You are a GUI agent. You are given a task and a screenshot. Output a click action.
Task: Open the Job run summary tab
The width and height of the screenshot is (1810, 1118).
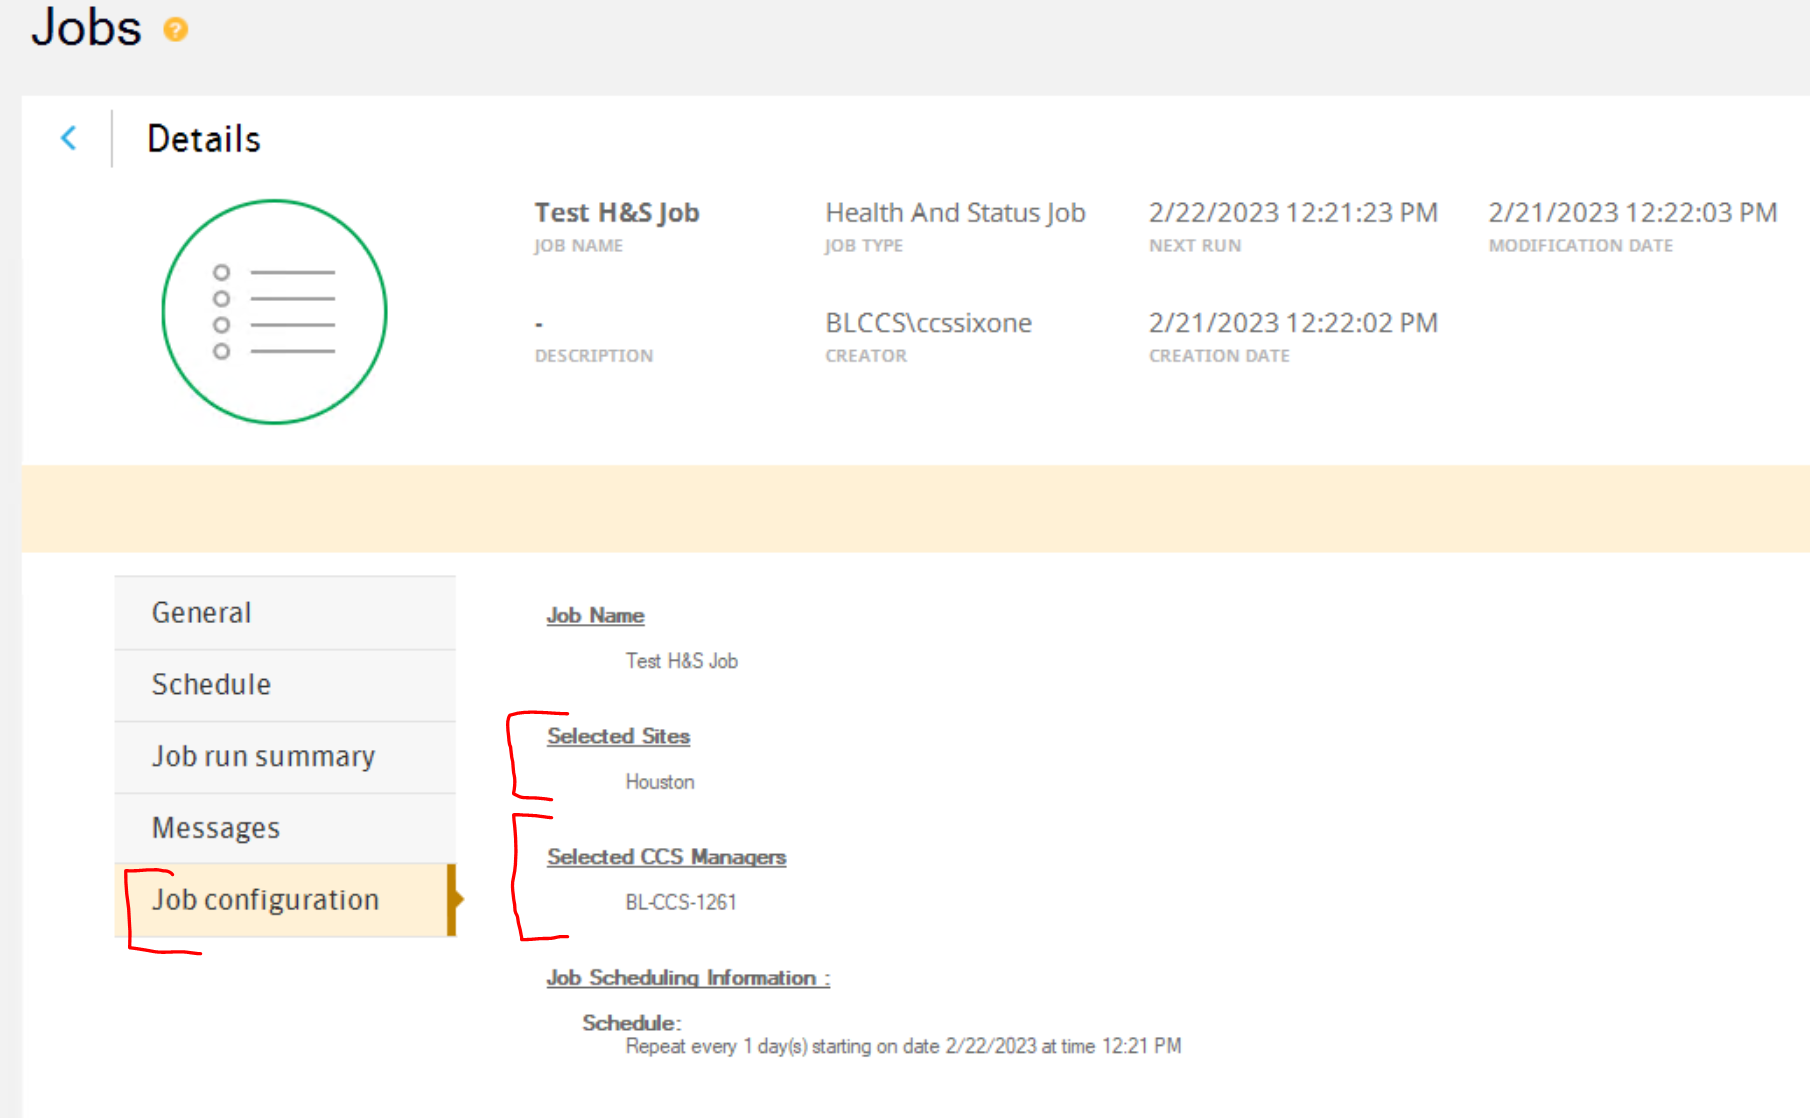pos(285,757)
